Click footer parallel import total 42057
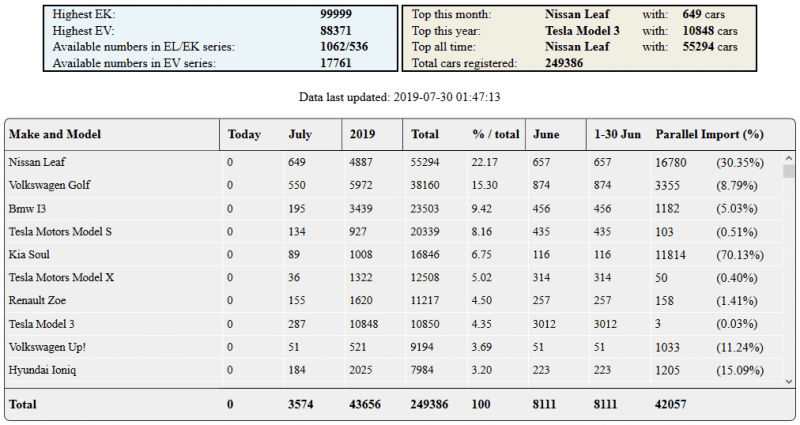 [x=670, y=405]
